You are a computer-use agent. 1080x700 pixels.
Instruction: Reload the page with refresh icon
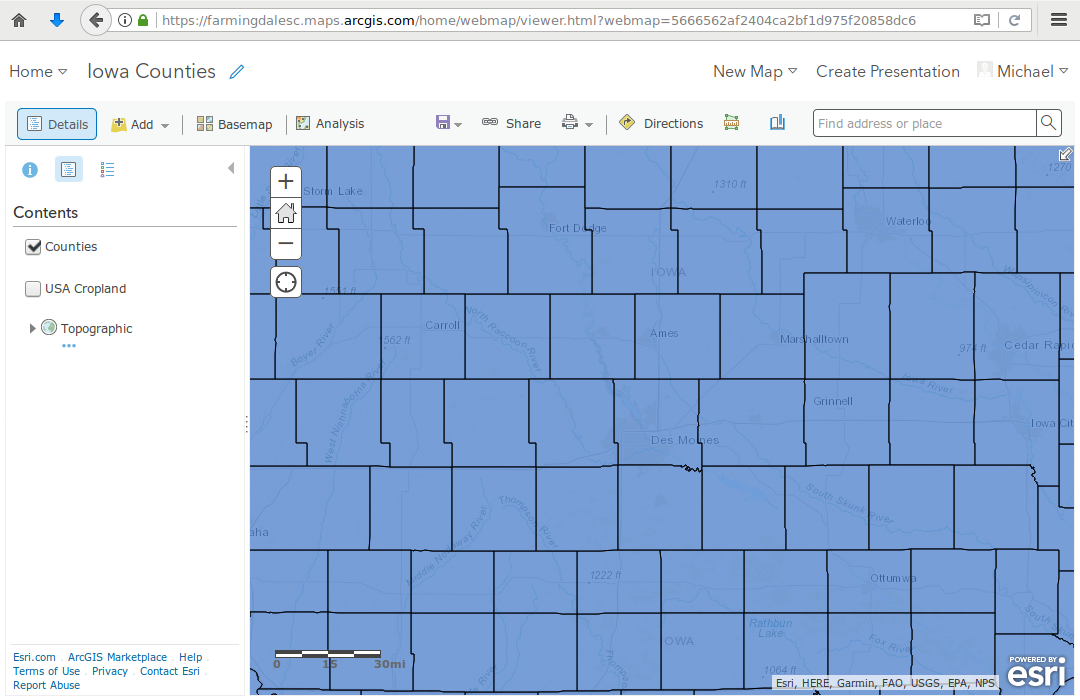[1015, 20]
